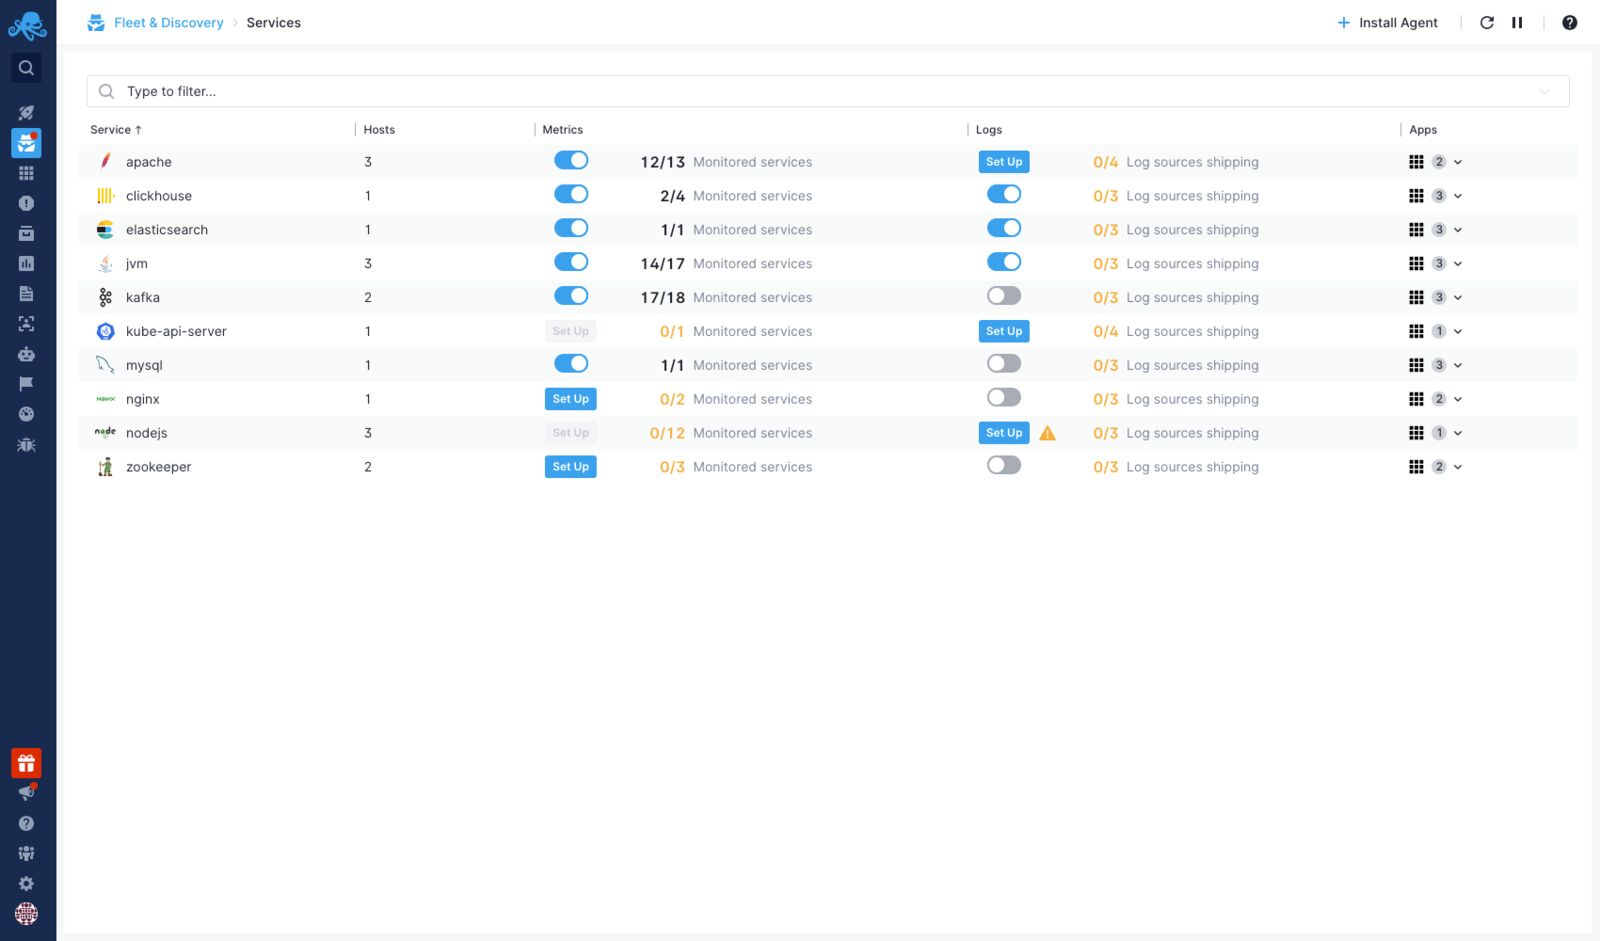Open the sidebar help question icon
The image size is (1600, 941).
pos(27,823)
